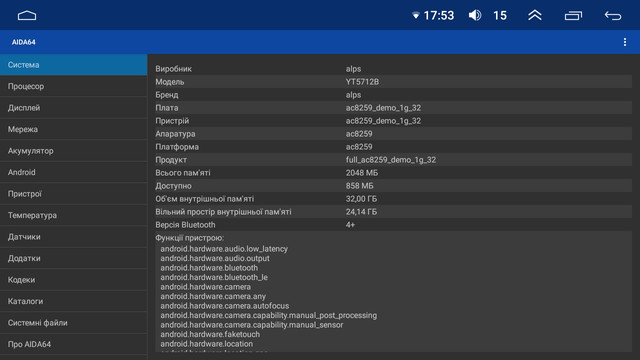Select the Датчики category

pos(73,237)
